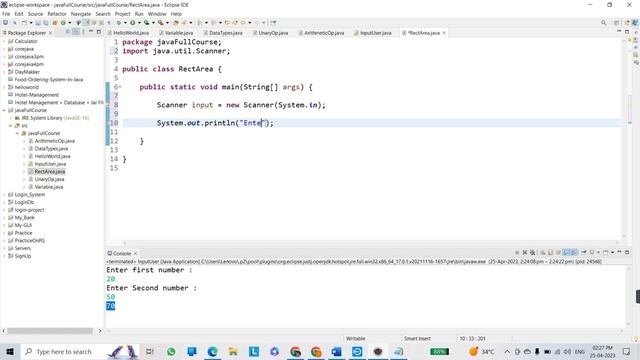Viewport: 640px width, 360px height.
Task: Maximize the Console view
Action: 627,252
